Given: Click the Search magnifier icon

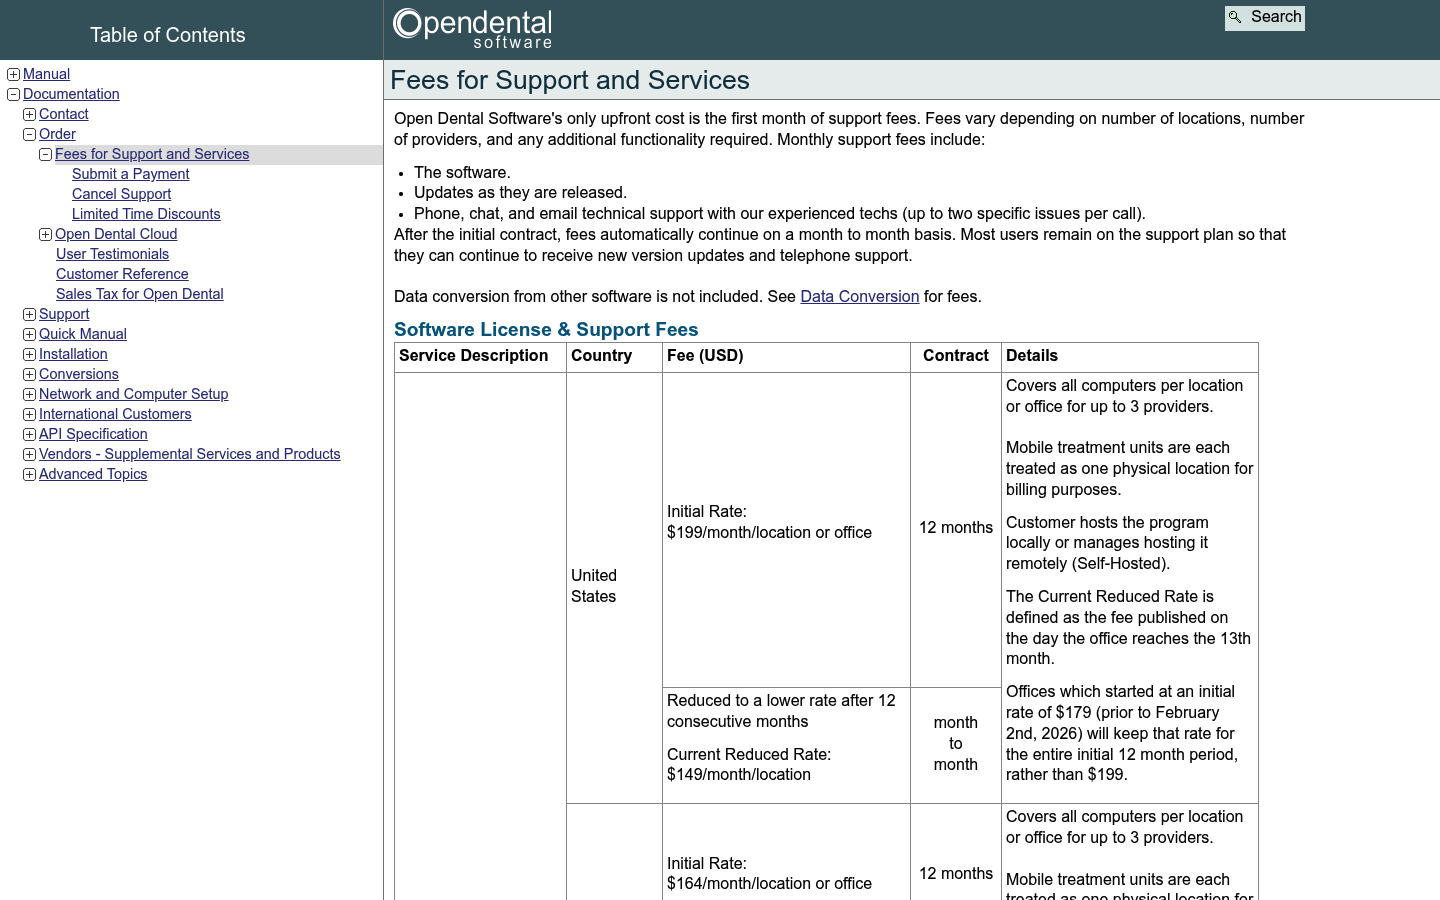Looking at the screenshot, I should click(1236, 17).
